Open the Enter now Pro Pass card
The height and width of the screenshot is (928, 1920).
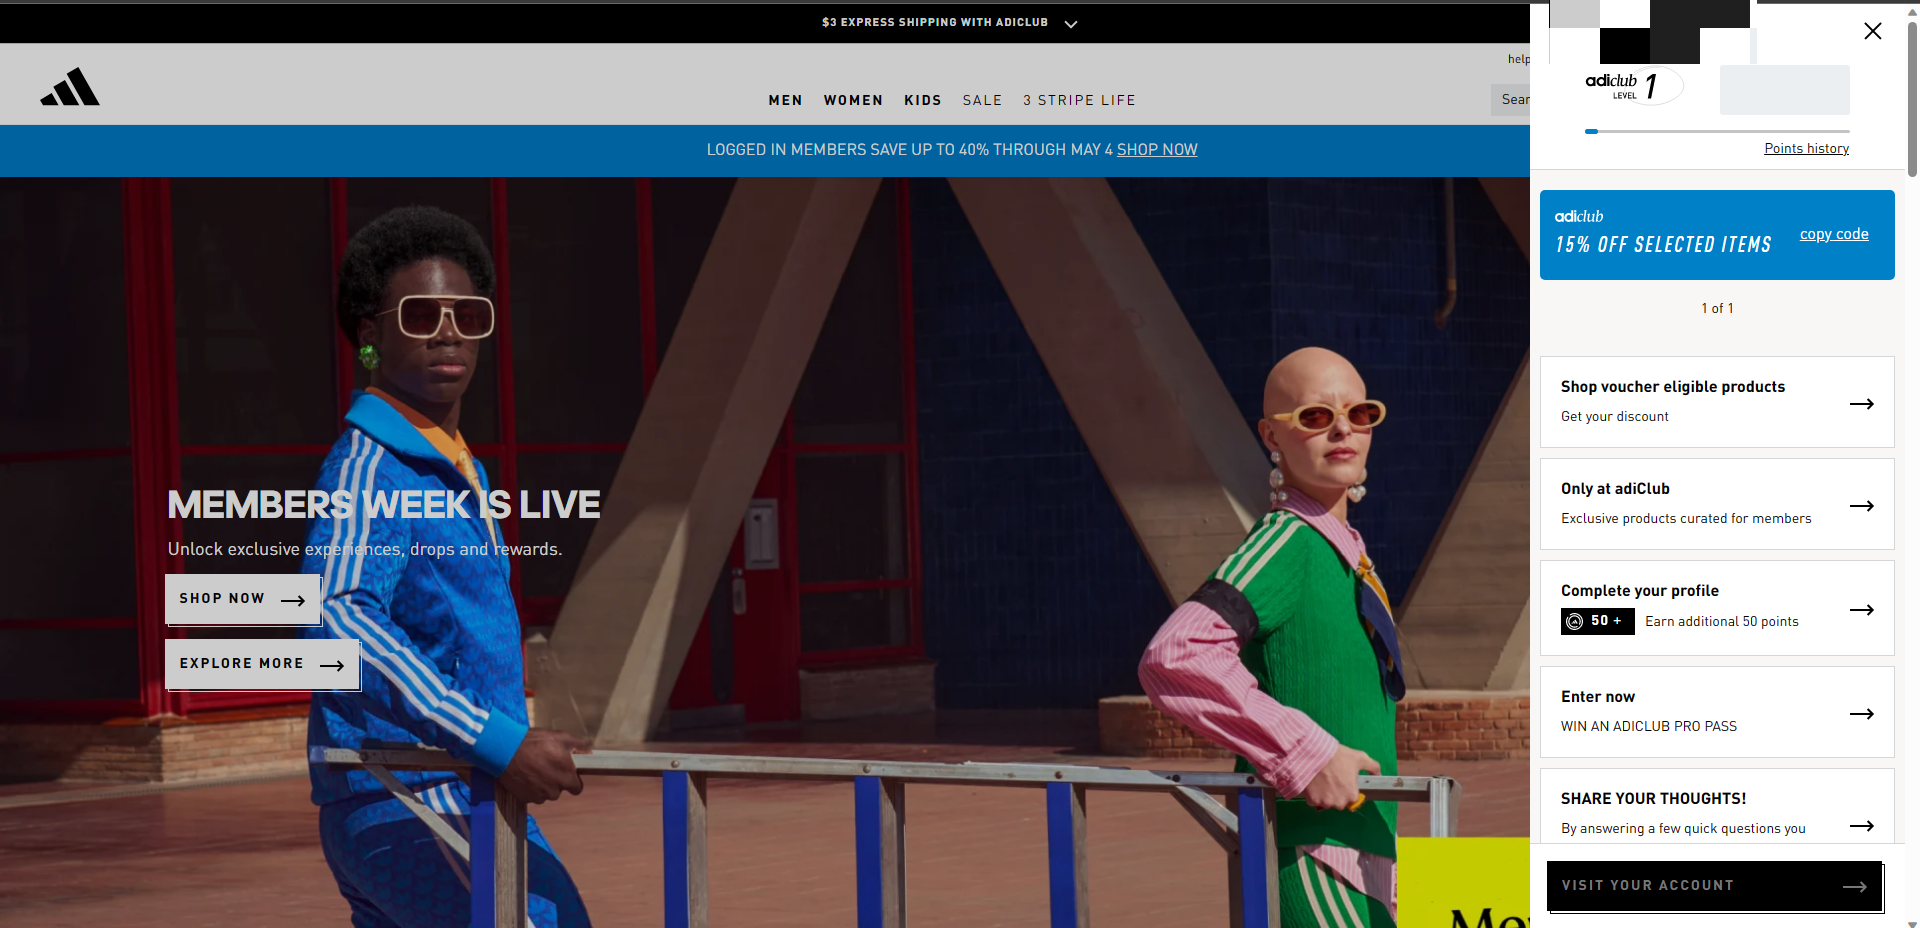(x=1717, y=712)
